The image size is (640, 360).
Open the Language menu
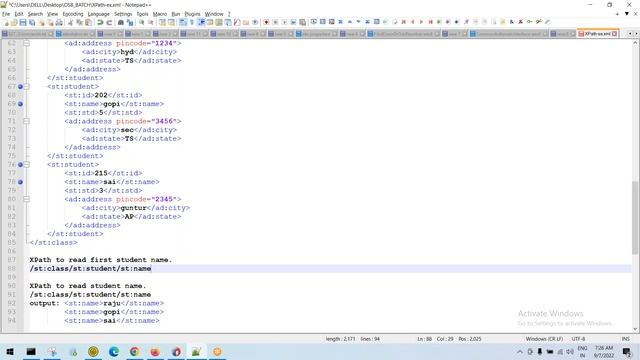coord(98,14)
